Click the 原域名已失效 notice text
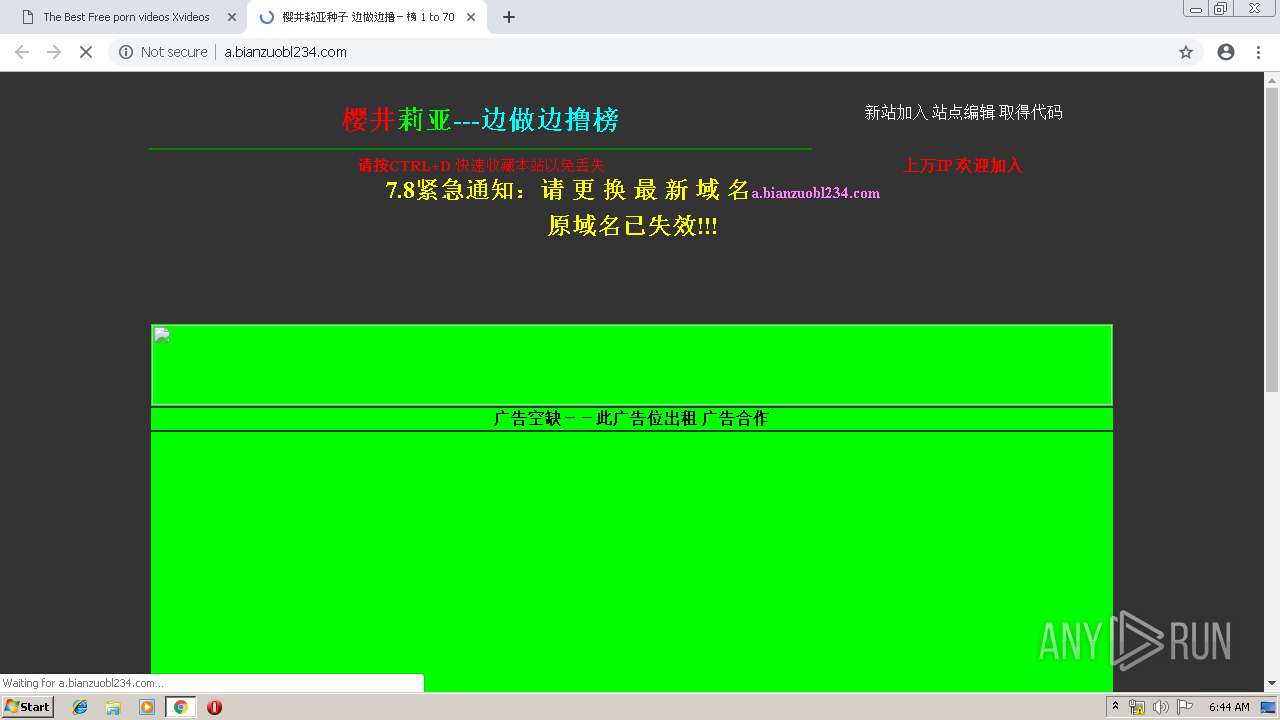 [x=633, y=226]
